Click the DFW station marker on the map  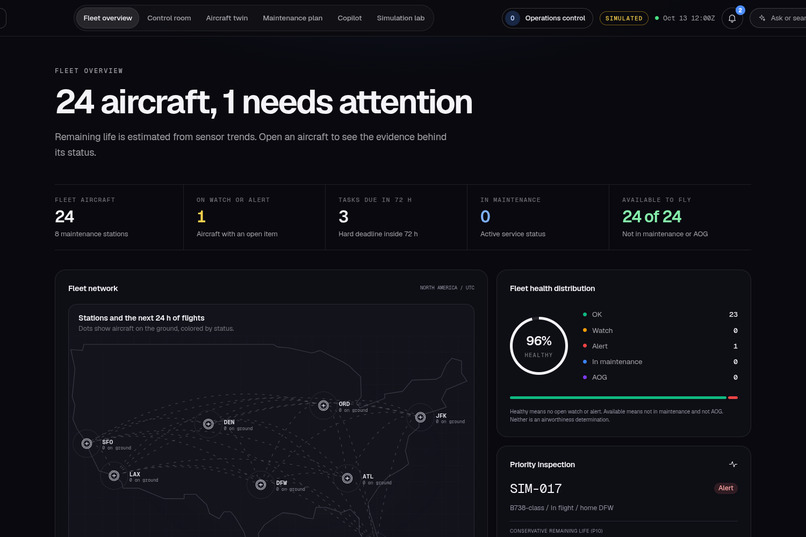pos(261,485)
